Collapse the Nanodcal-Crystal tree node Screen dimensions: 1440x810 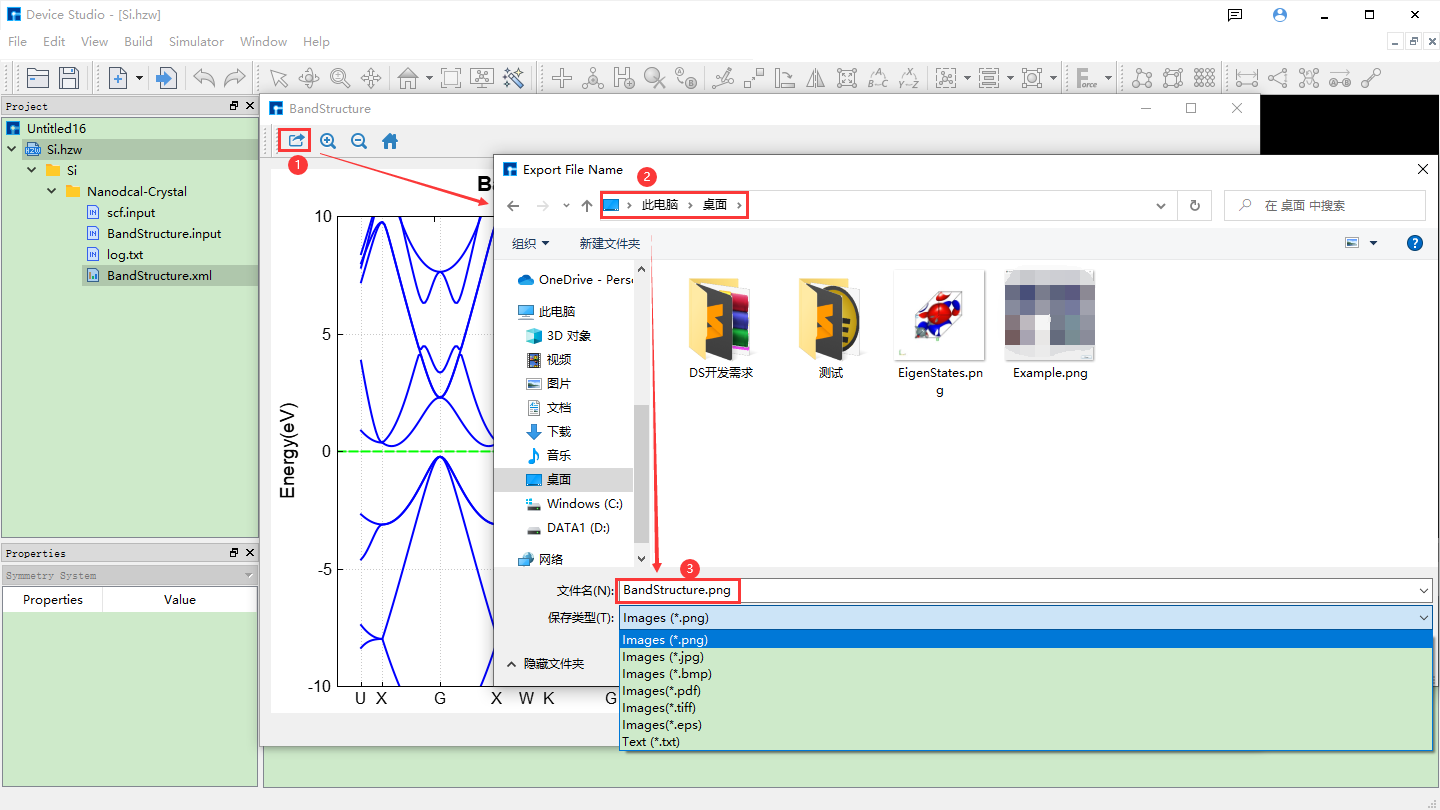tap(52, 191)
